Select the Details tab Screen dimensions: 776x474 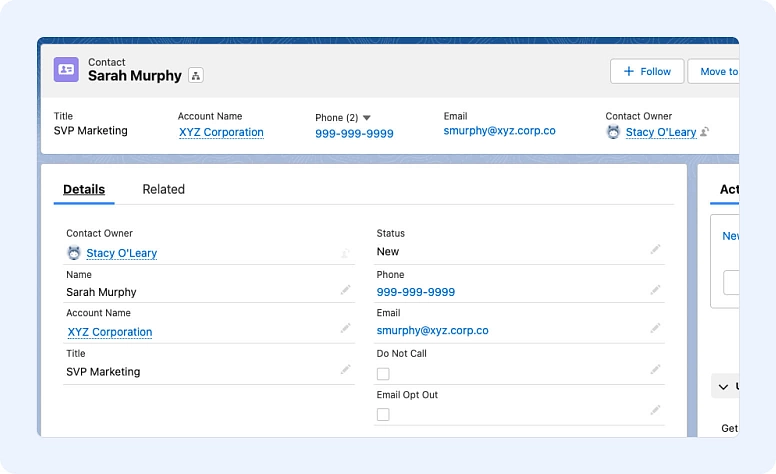tap(84, 189)
